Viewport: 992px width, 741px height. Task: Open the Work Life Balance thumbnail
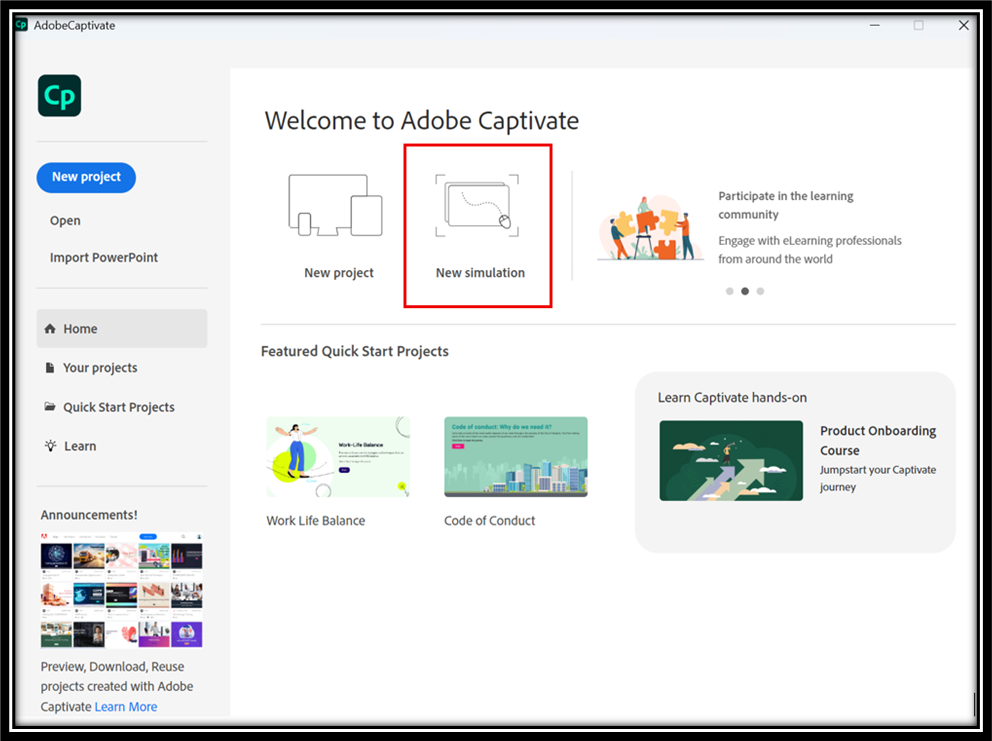[337, 457]
